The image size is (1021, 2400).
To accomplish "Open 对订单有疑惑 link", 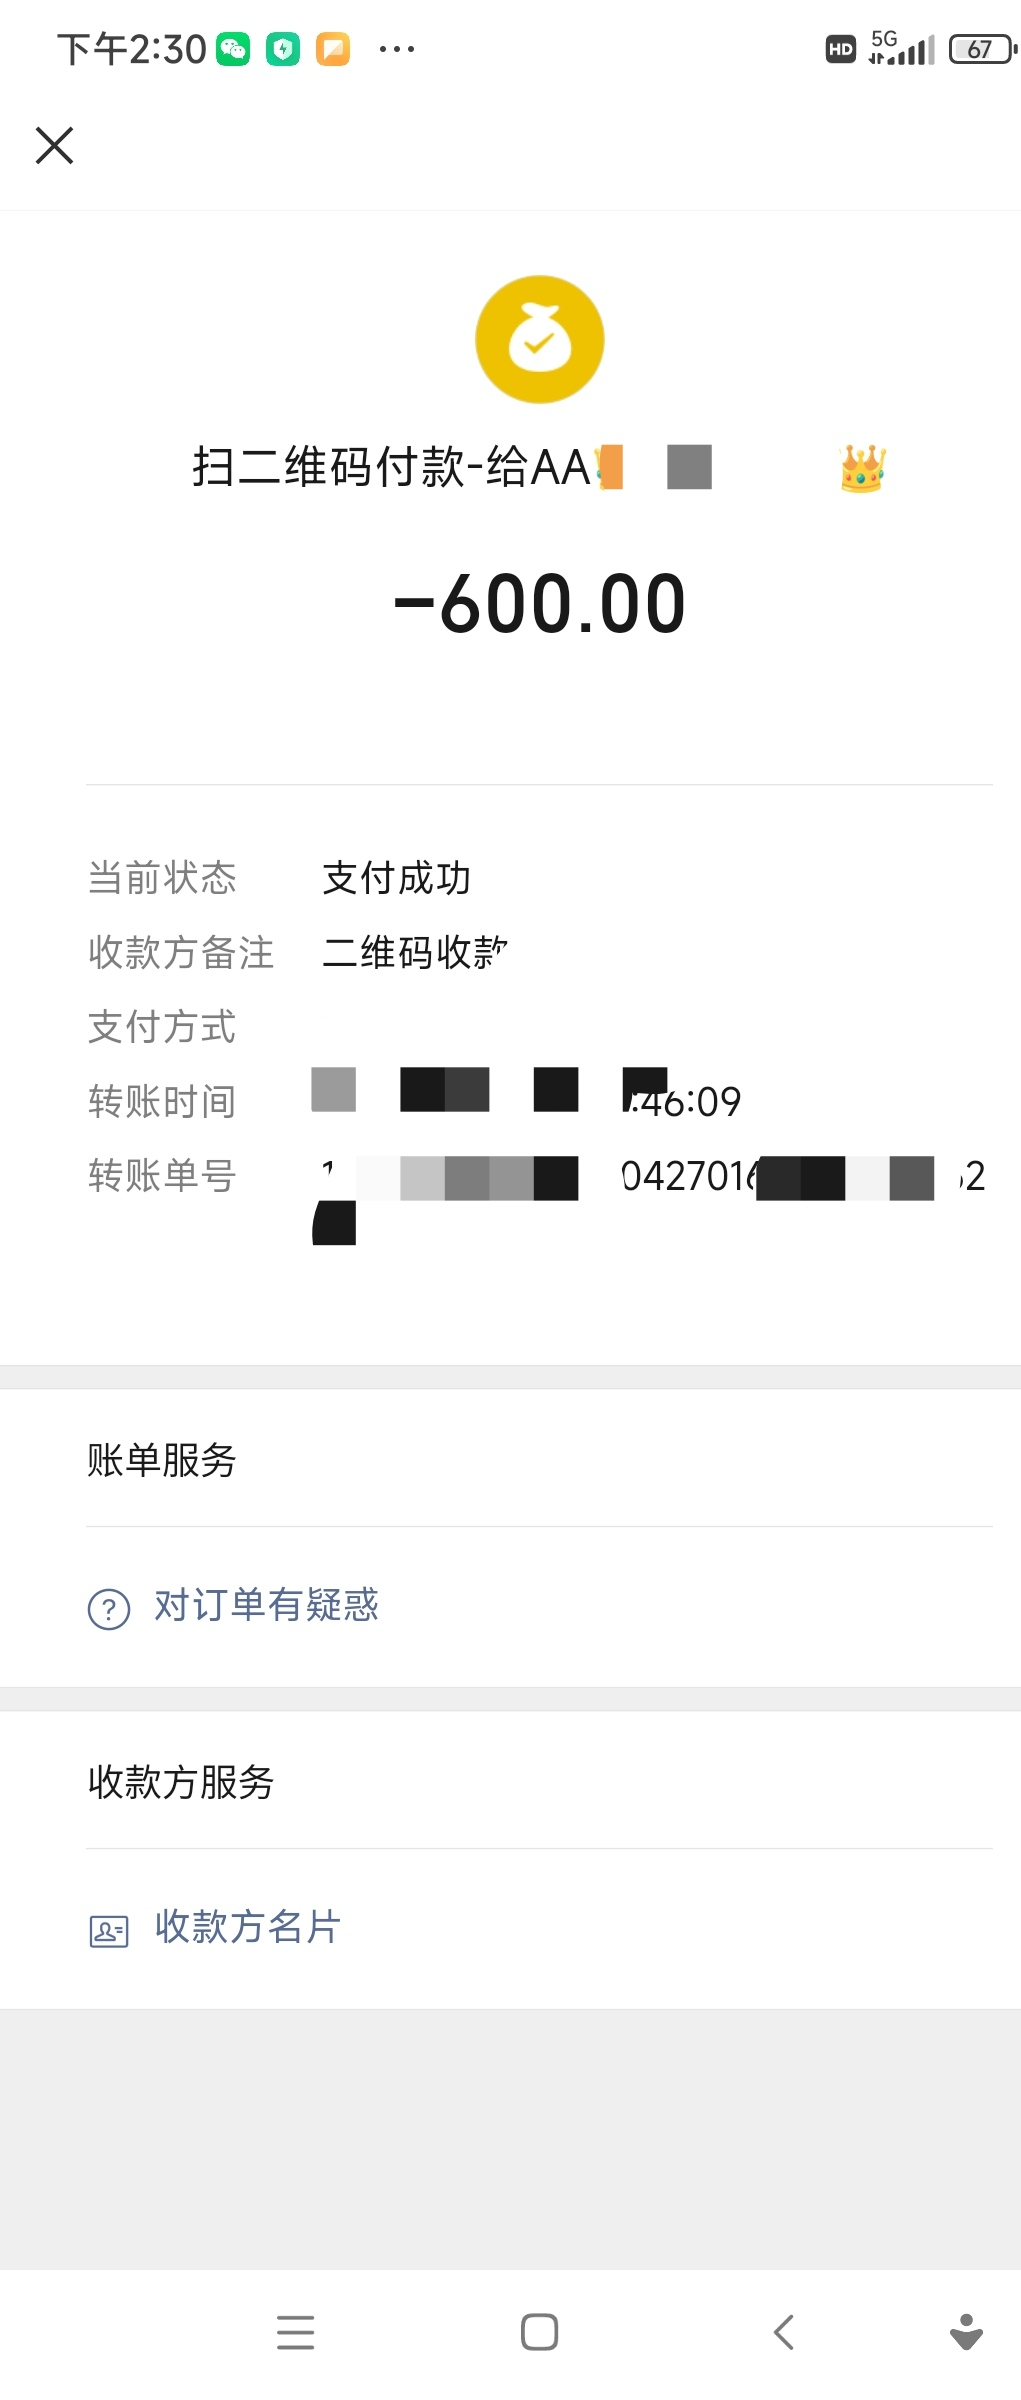I will click(x=266, y=1606).
